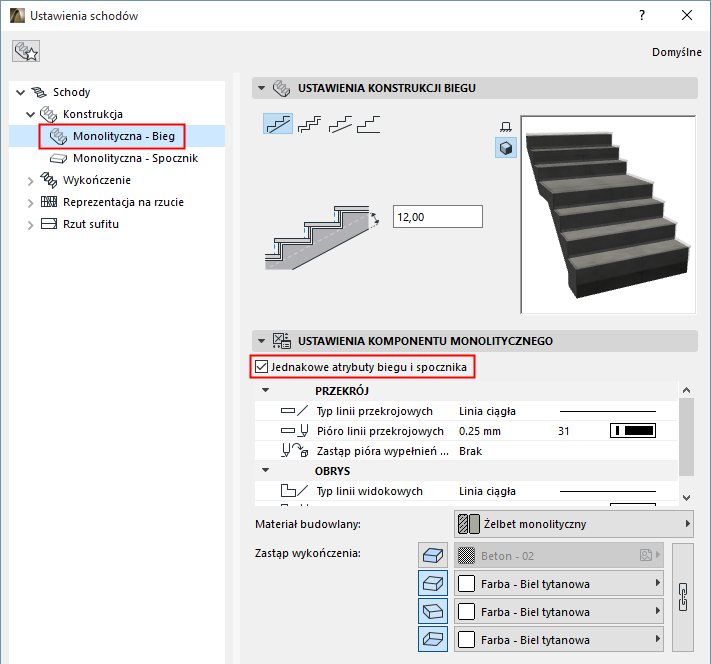
Task: Click the cut line pen row icon
Action: [294, 431]
